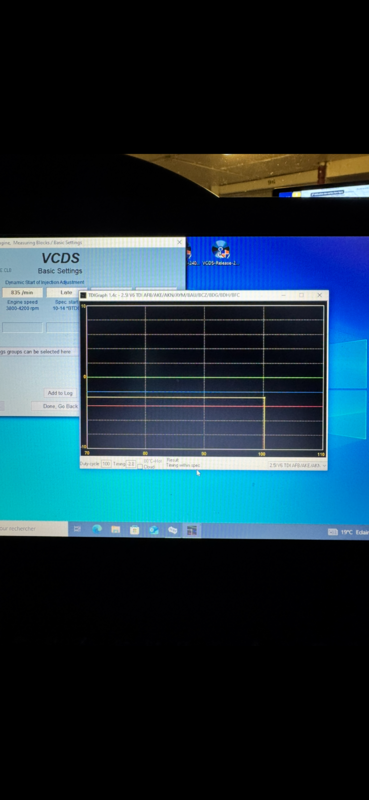
Task: Click the TDIGraph title bar app icon
Action: pos(84,295)
